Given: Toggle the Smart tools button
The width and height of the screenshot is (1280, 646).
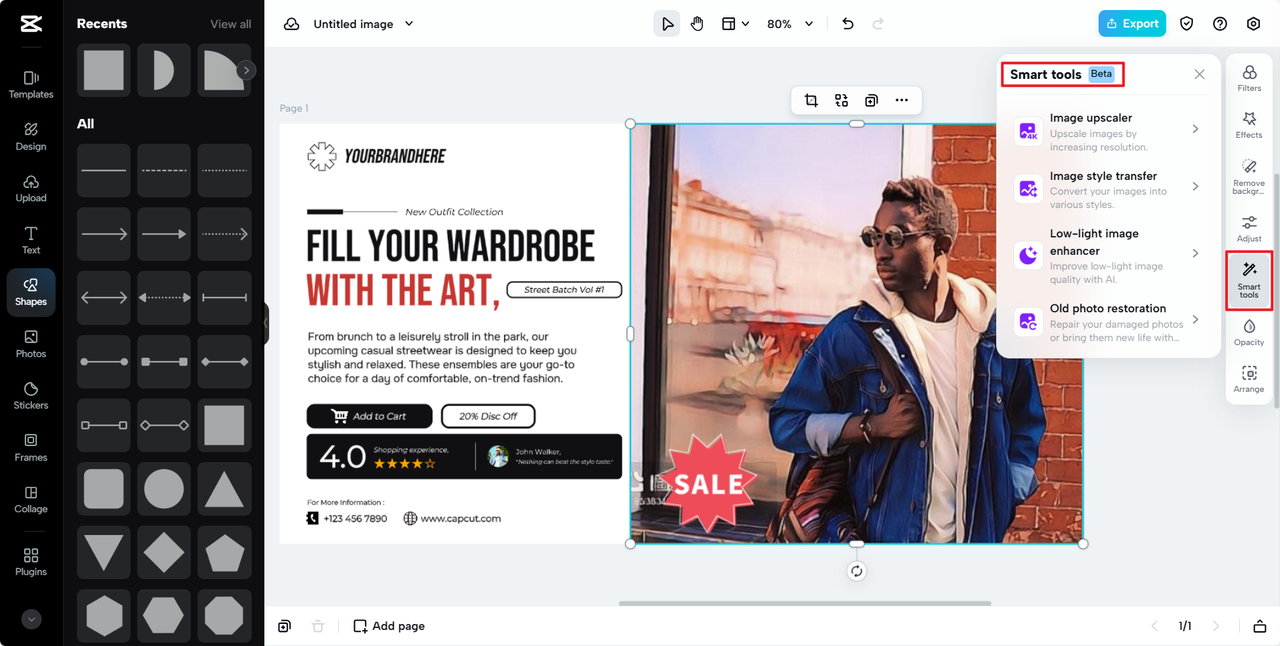Looking at the screenshot, I should point(1249,279).
